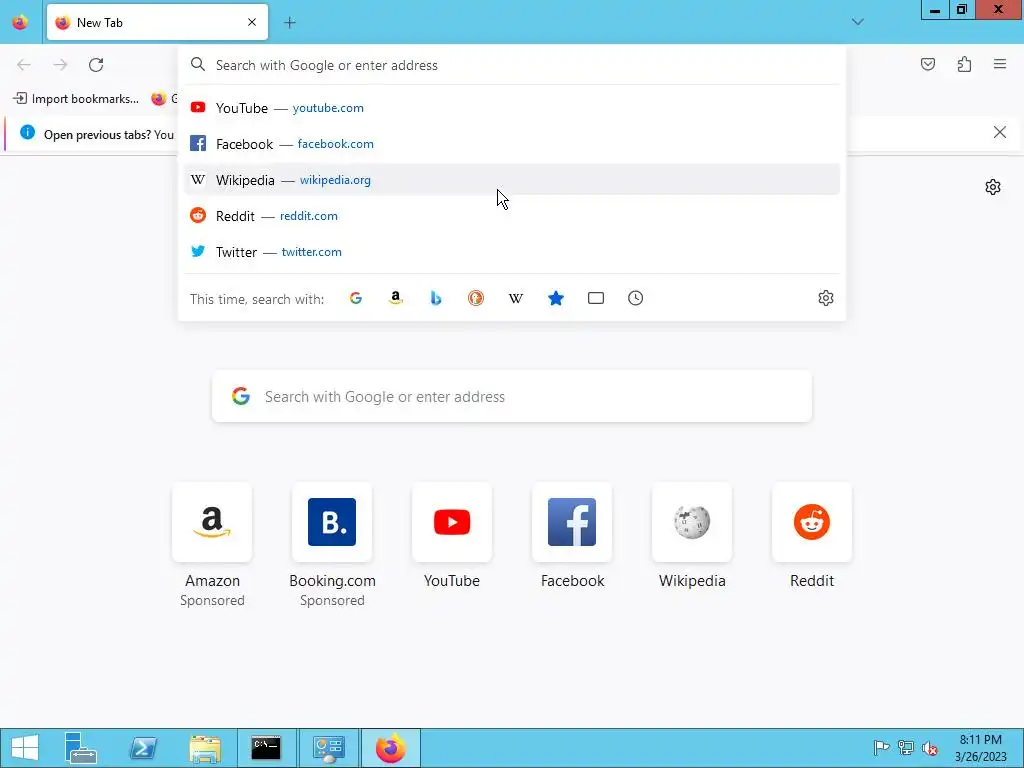The height and width of the screenshot is (768, 1024).
Task: Search open tabs using the tab icon
Action: coord(596,298)
